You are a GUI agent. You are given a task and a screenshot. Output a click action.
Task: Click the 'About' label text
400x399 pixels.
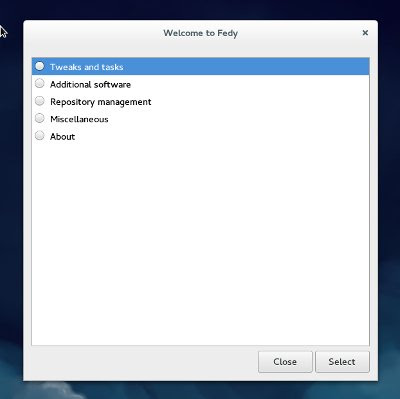tap(62, 137)
